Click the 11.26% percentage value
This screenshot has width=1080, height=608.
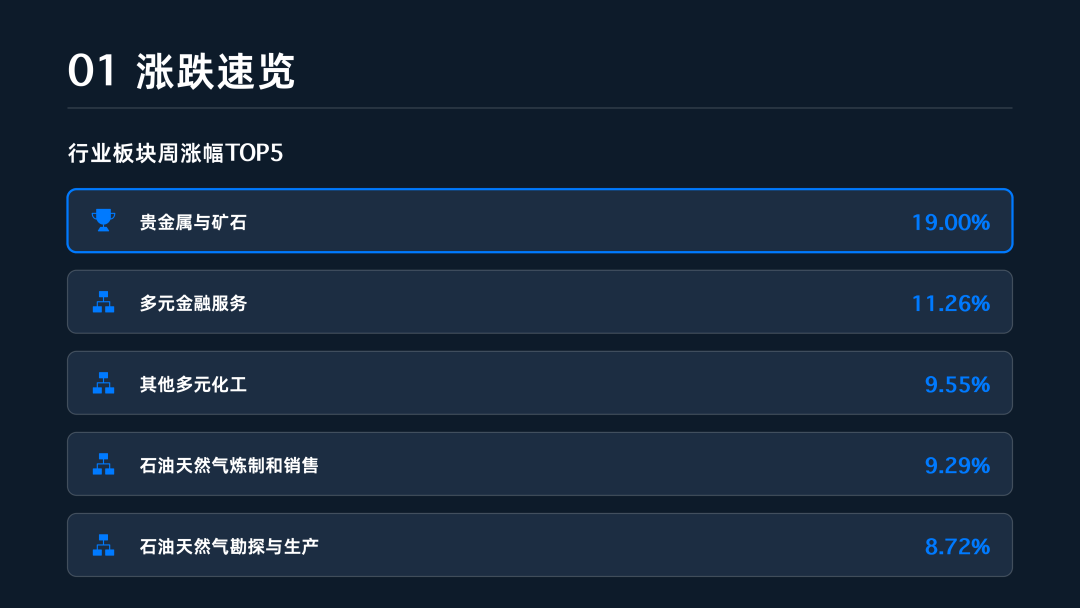coord(950,303)
